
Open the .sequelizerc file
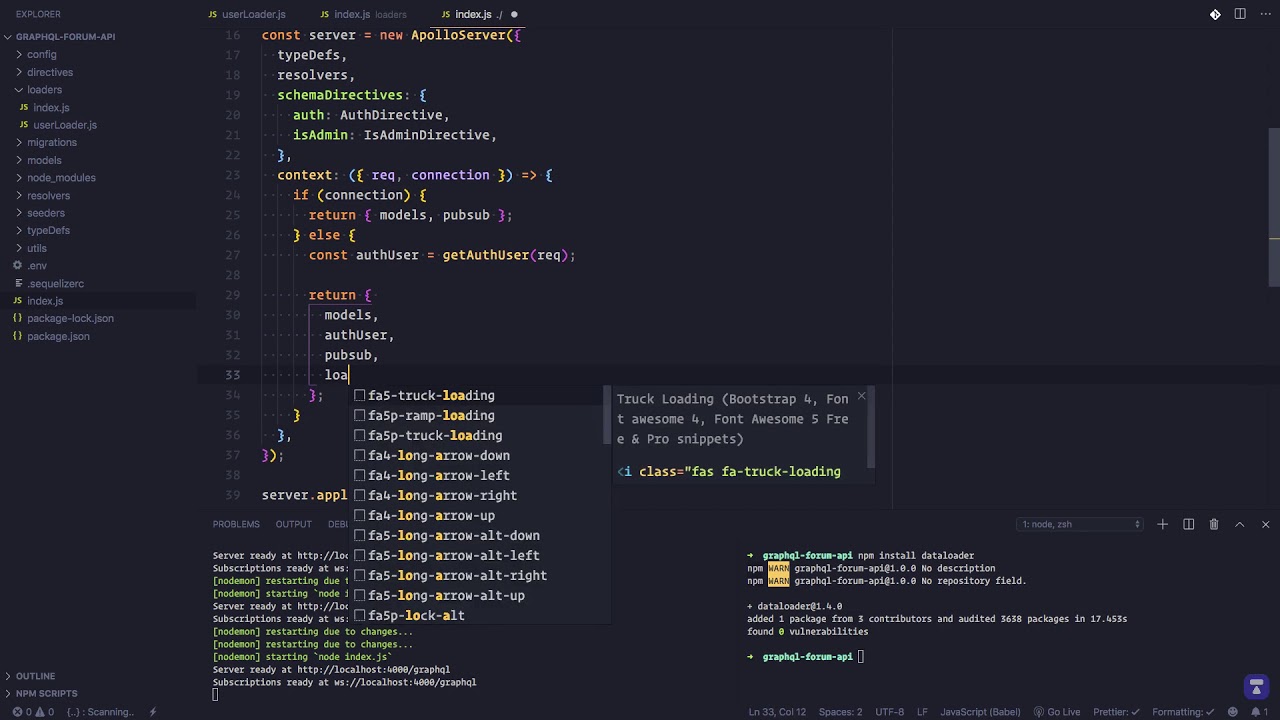tap(98, 283)
